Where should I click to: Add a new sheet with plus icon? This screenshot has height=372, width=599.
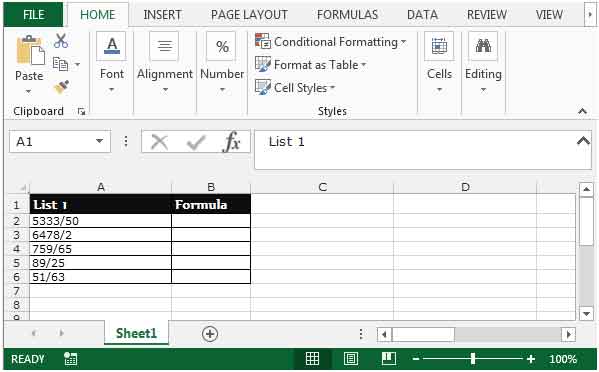pos(210,334)
